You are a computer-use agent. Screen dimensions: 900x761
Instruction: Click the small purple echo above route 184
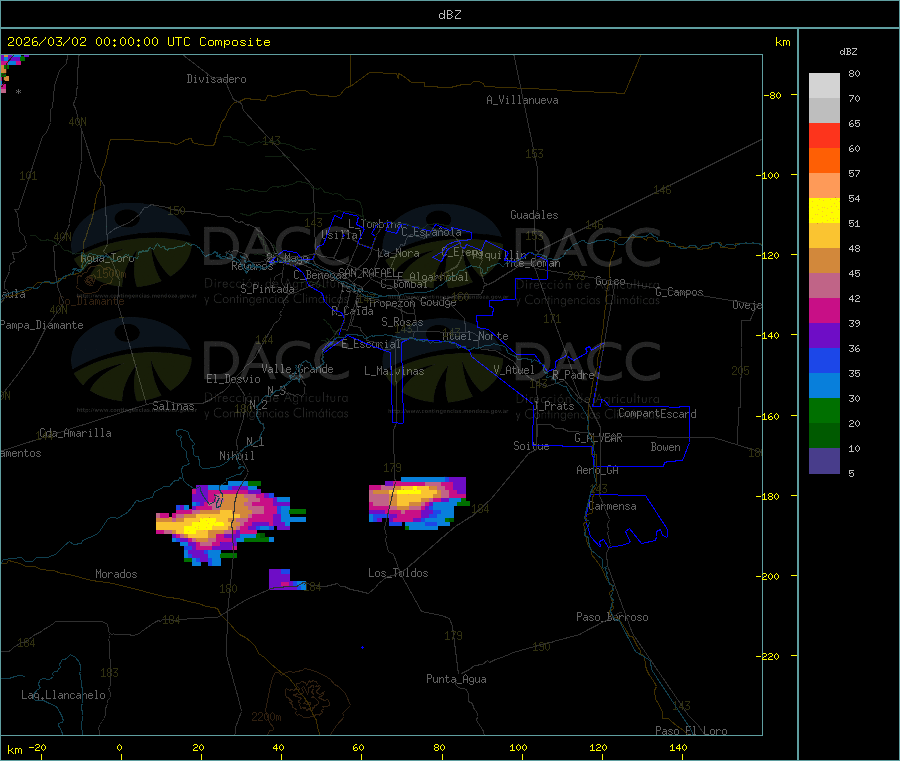click(x=287, y=579)
